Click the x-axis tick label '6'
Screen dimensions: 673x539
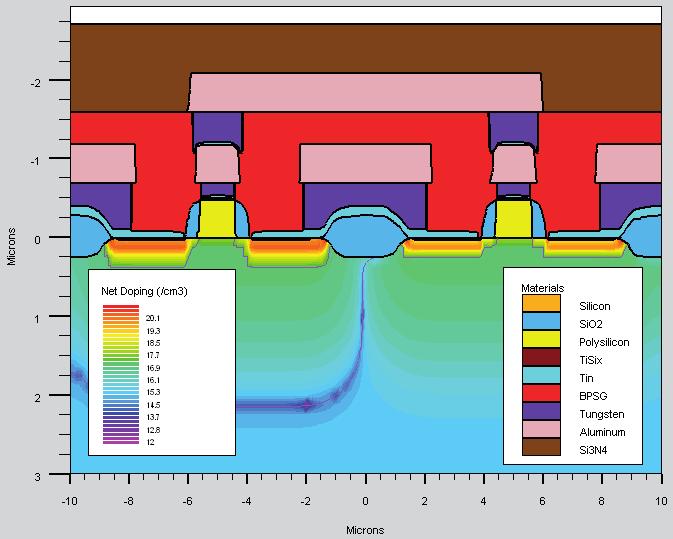543,501
